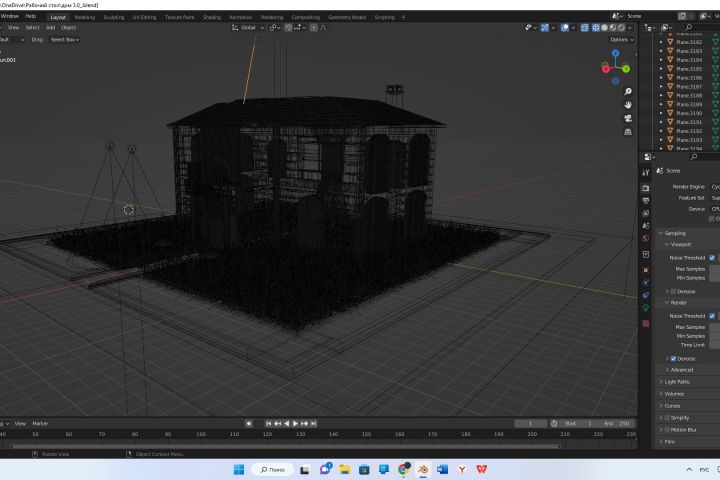Switch viewport to Material Preview shading
The width and height of the screenshot is (720, 480).
[613, 28]
